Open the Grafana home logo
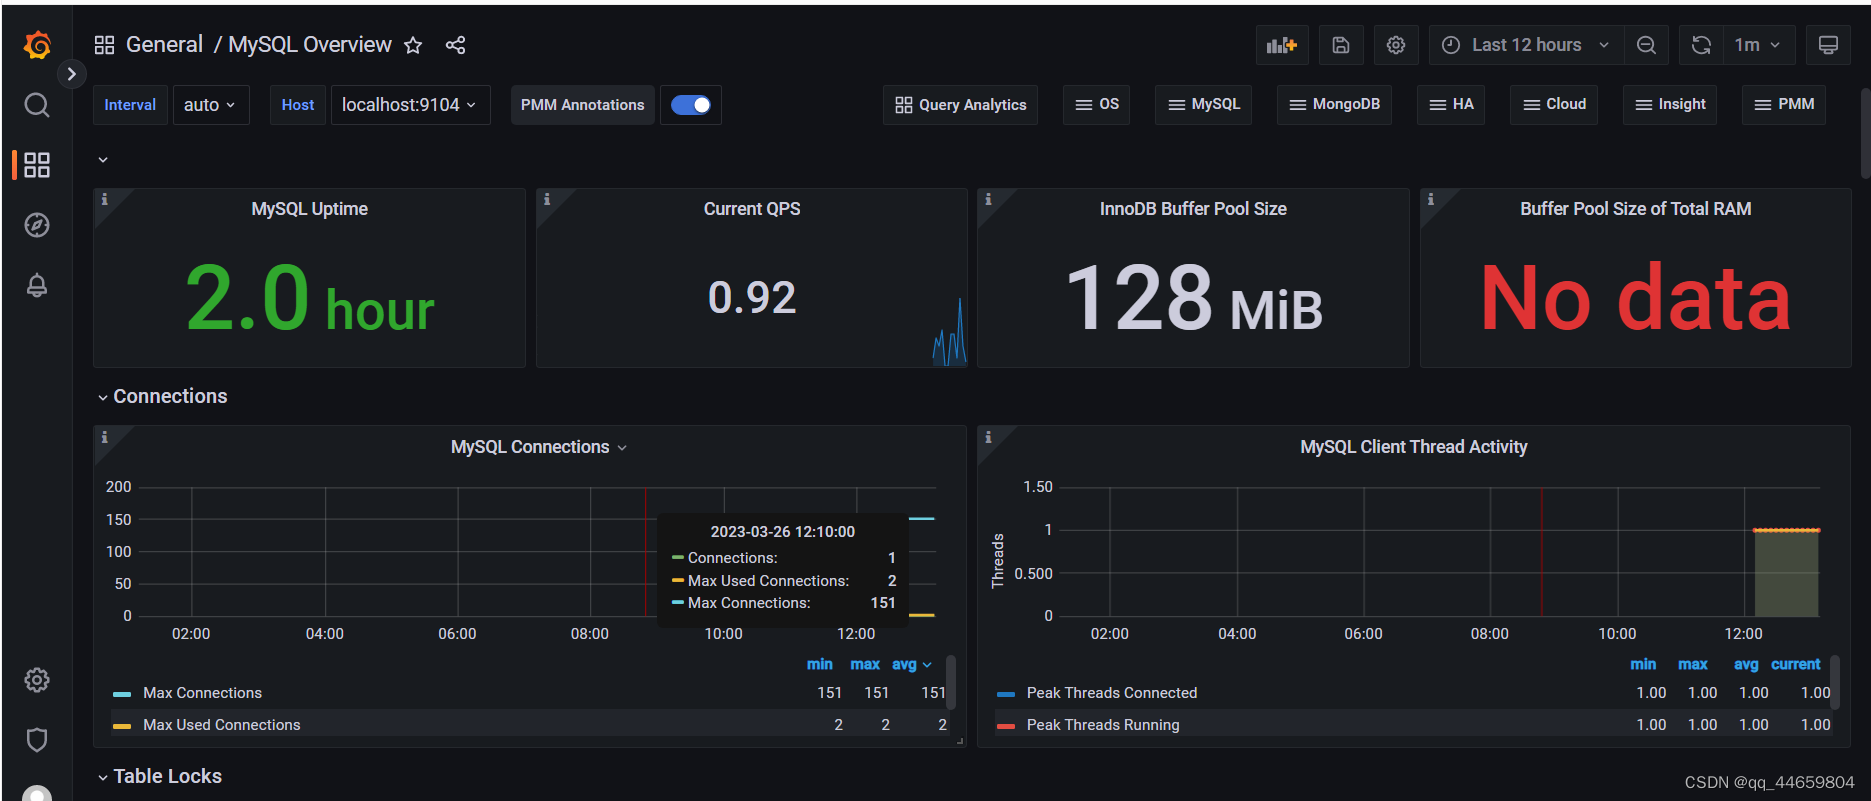Image resolution: width=1871 pixels, height=801 pixels. coord(37,45)
